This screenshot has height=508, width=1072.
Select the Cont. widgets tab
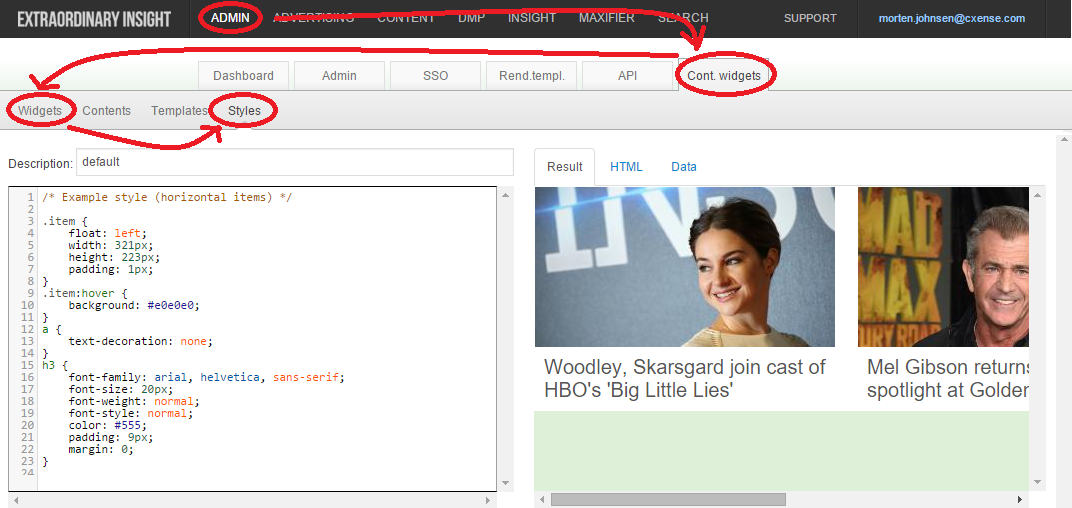[724, 75]
